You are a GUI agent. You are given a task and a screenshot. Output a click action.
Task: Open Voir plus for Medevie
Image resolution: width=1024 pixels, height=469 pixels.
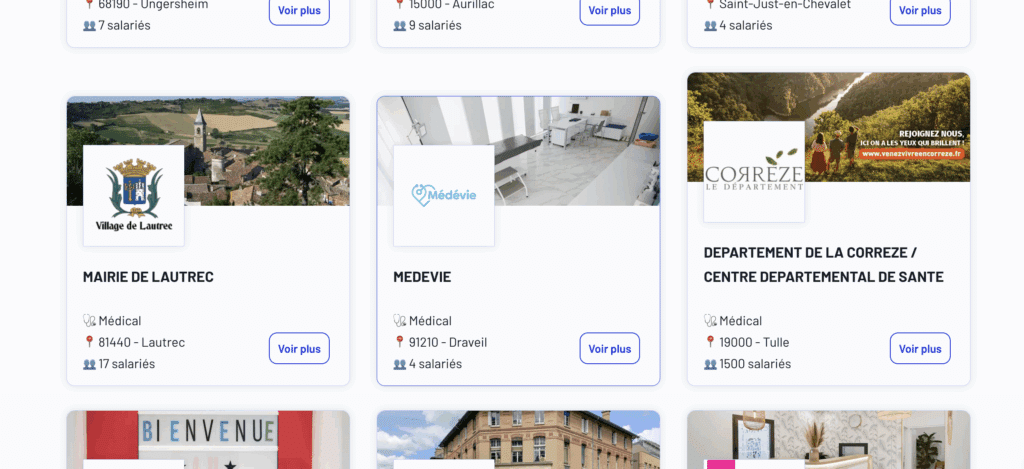pos(609,348)
